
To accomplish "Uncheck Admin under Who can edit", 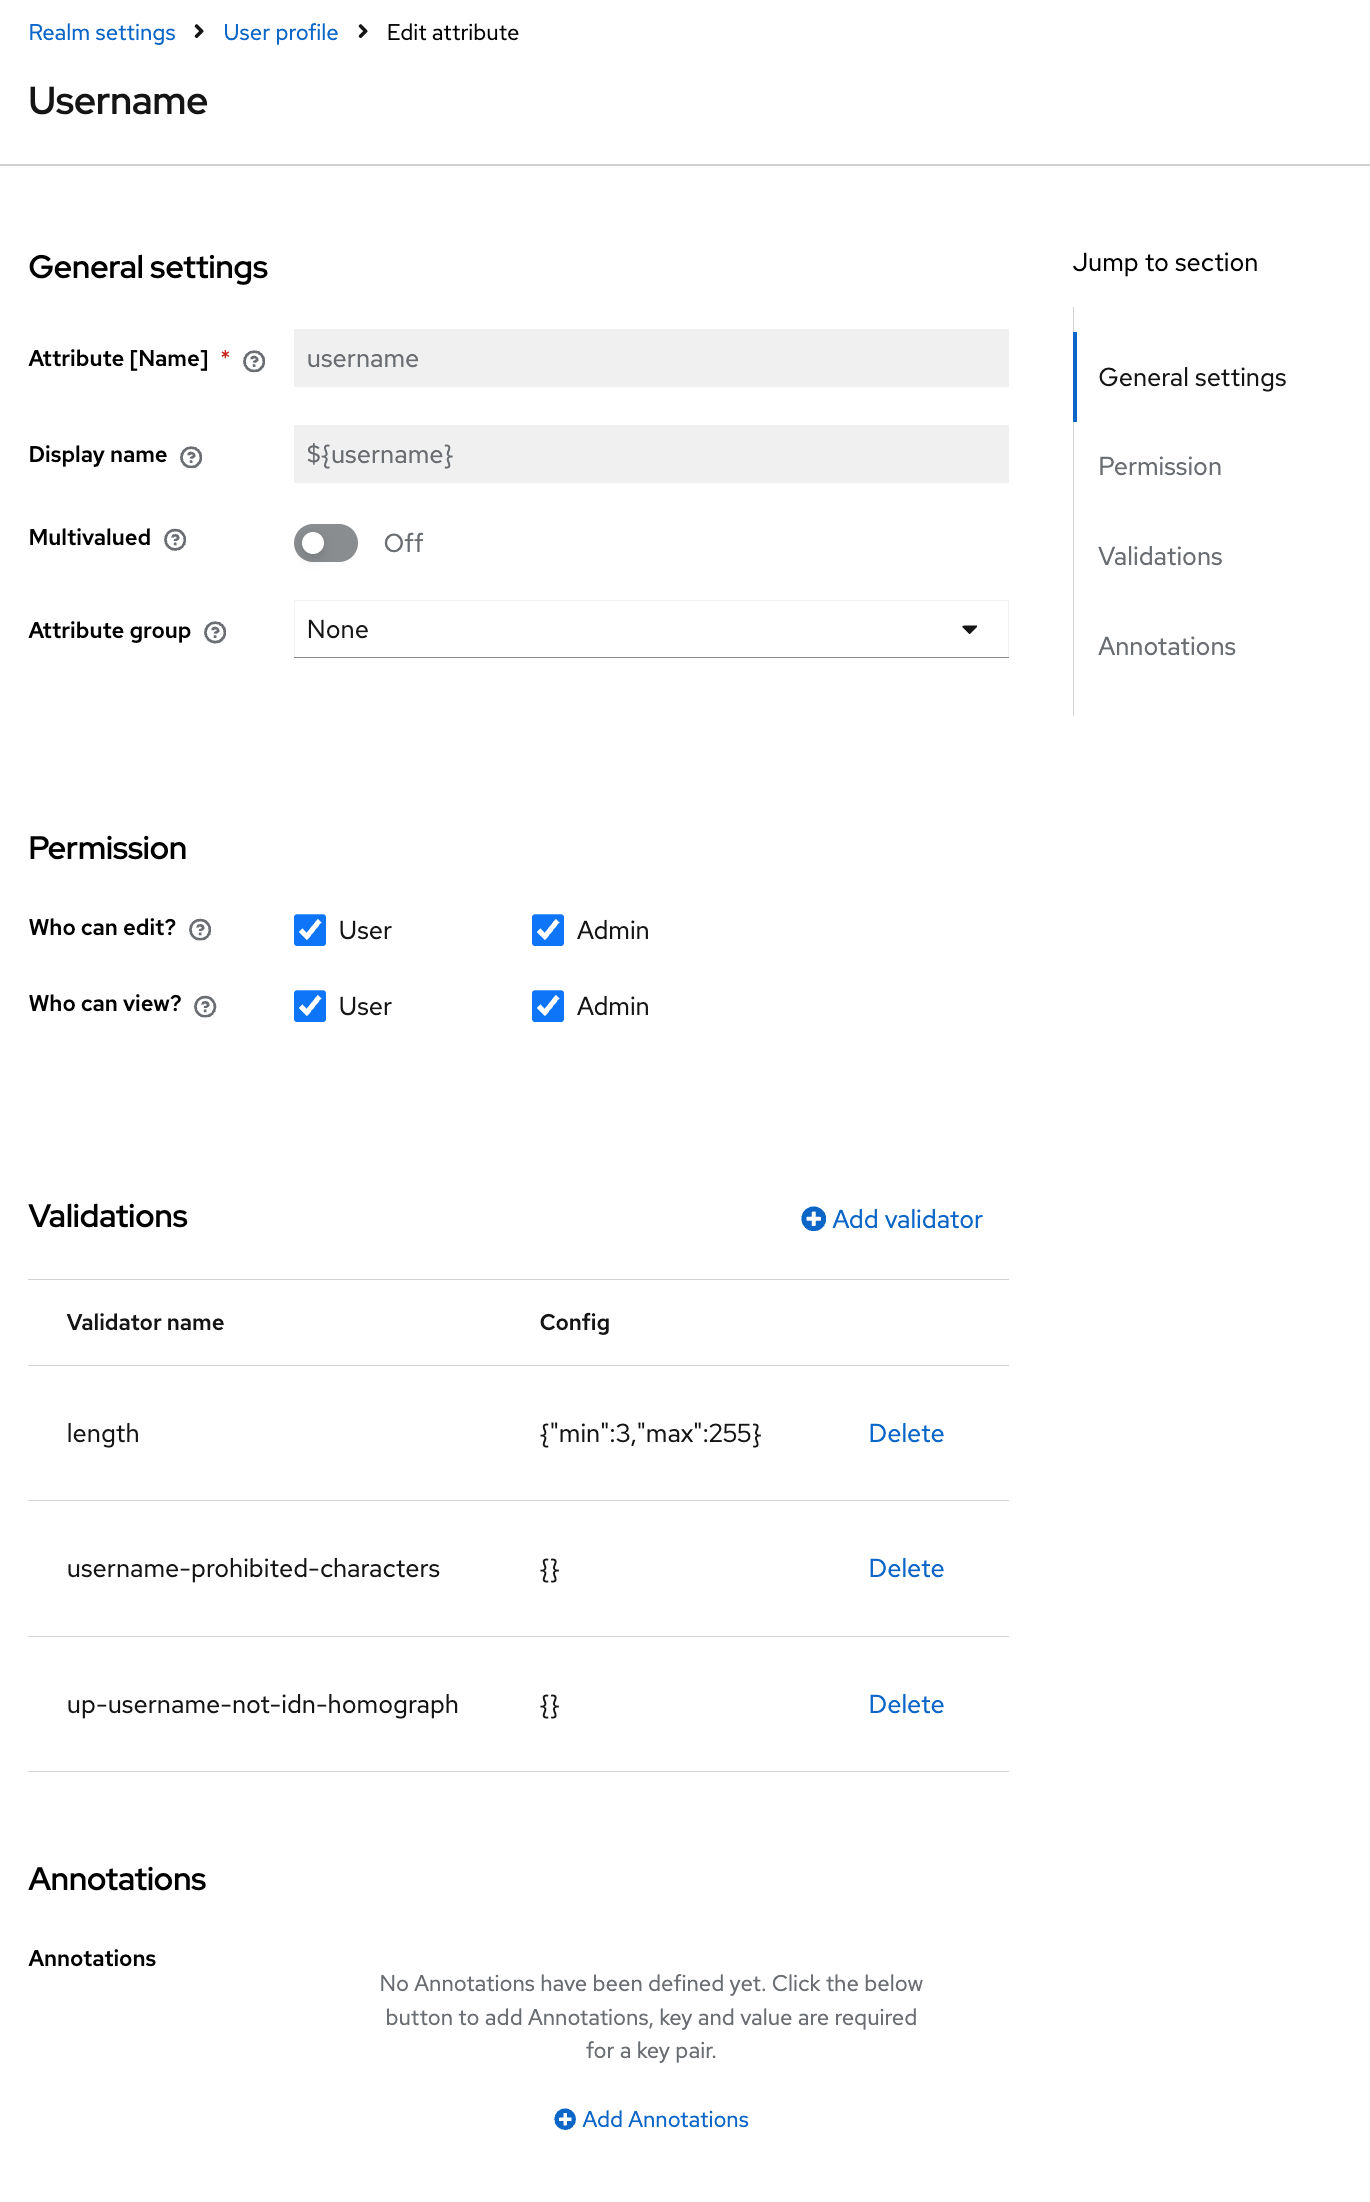I will point(548,930).
